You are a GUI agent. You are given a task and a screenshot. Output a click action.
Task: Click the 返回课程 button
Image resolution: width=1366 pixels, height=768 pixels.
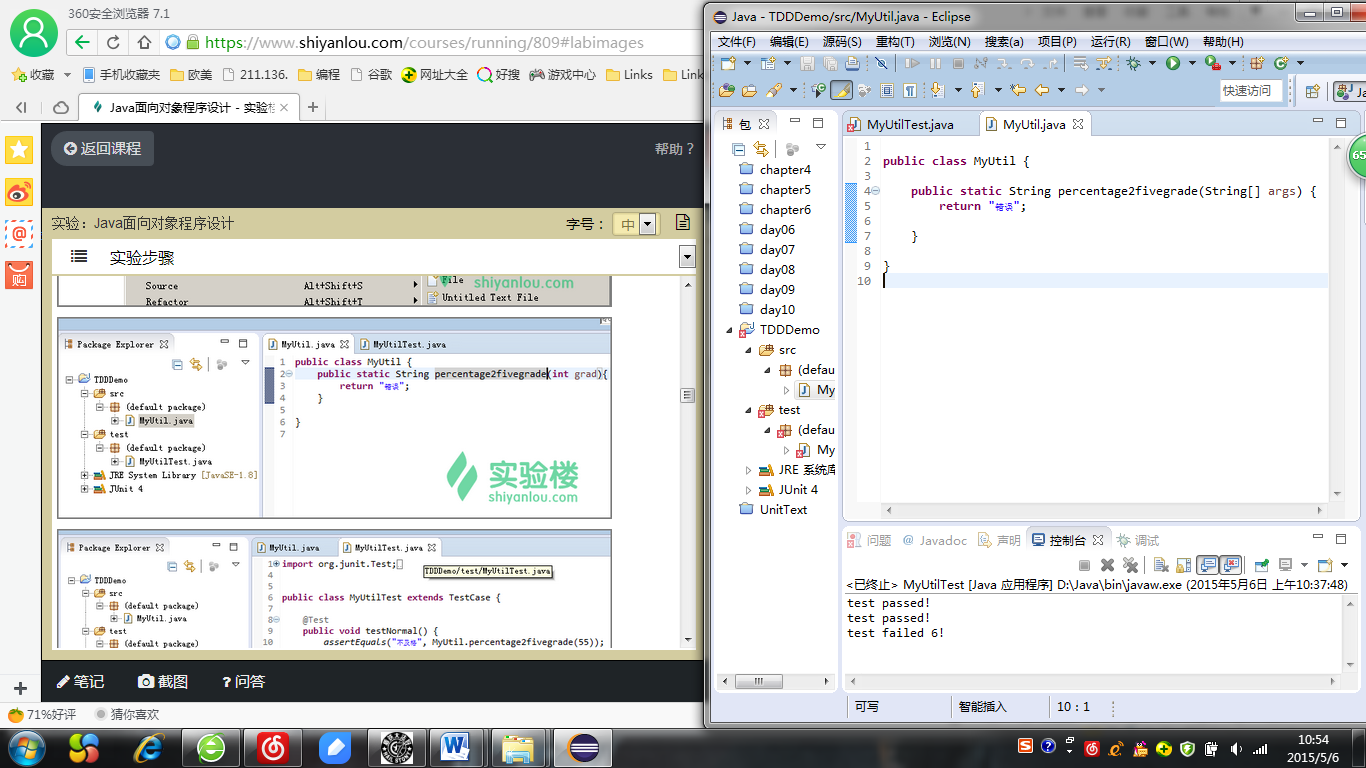[103, 149]
